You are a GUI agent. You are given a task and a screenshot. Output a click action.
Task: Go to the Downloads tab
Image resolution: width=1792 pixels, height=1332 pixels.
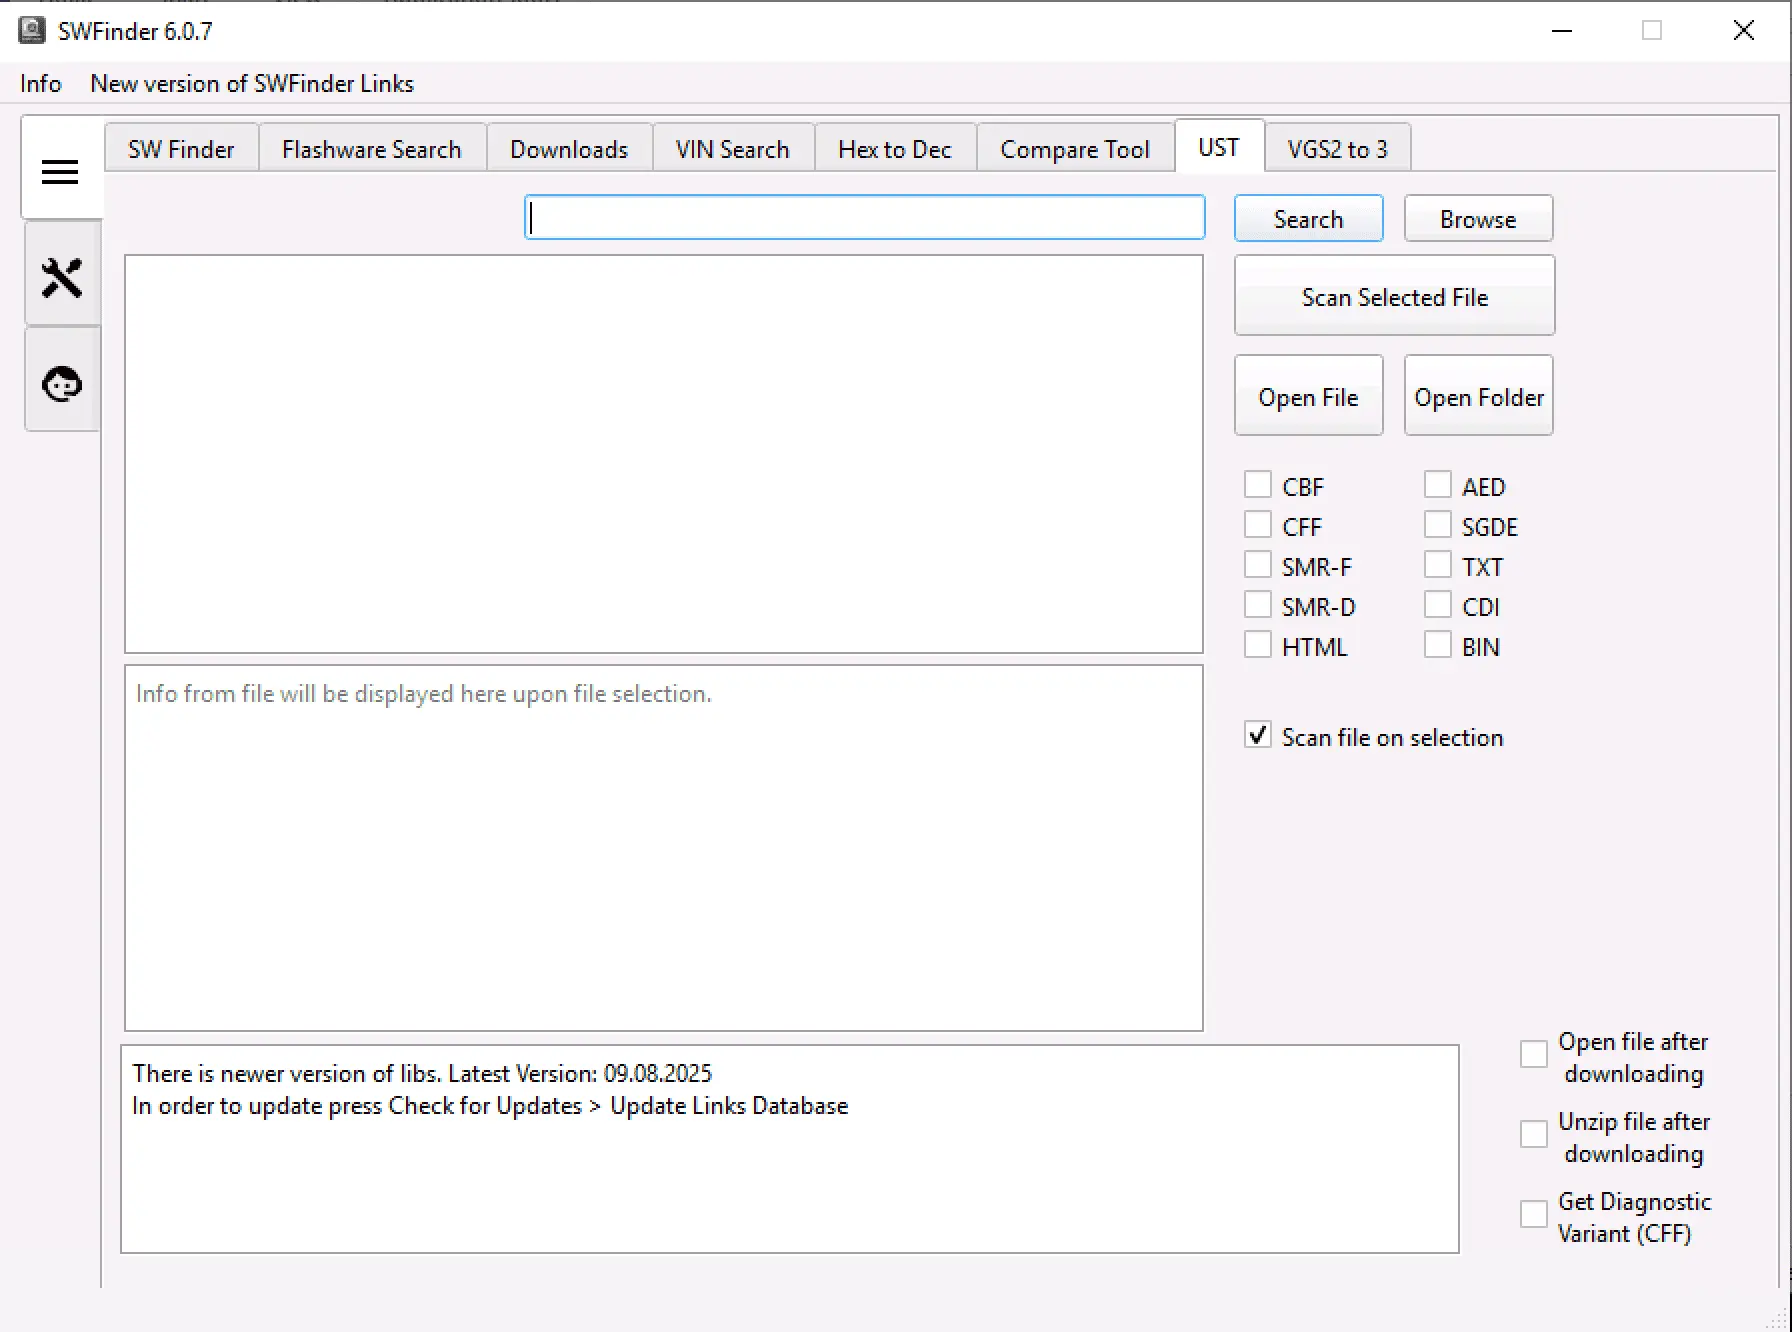[569, 149]
